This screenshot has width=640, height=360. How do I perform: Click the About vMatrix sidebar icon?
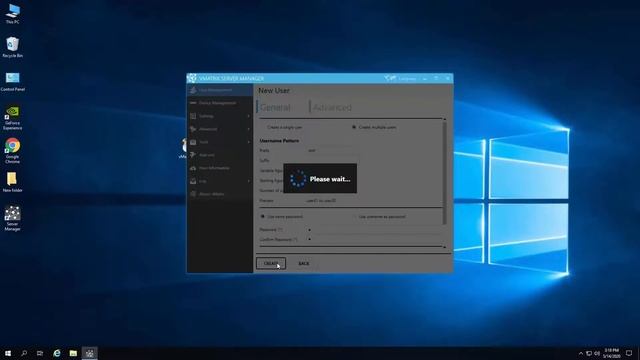tap(193, 194)
